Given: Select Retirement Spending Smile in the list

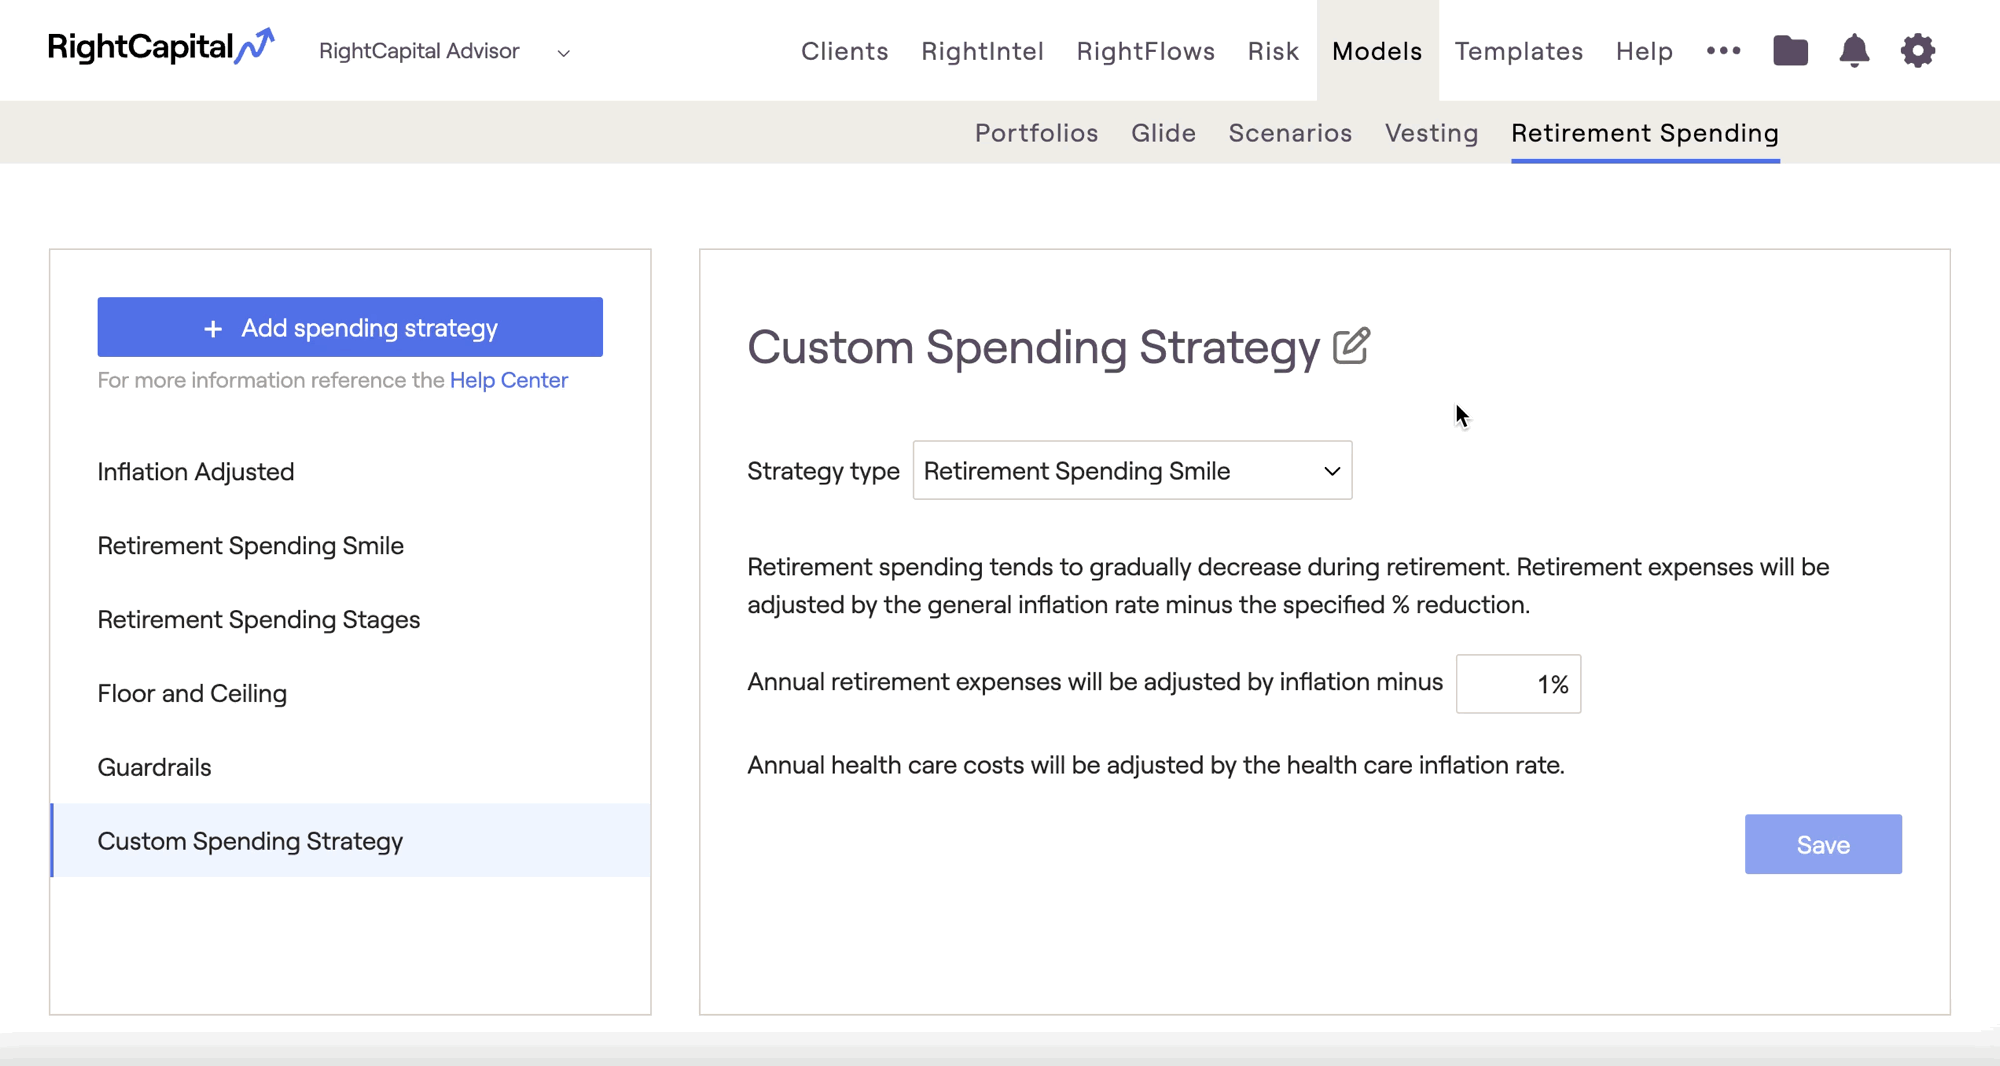Looking at the screenshot, I should [x=350, y=545].
